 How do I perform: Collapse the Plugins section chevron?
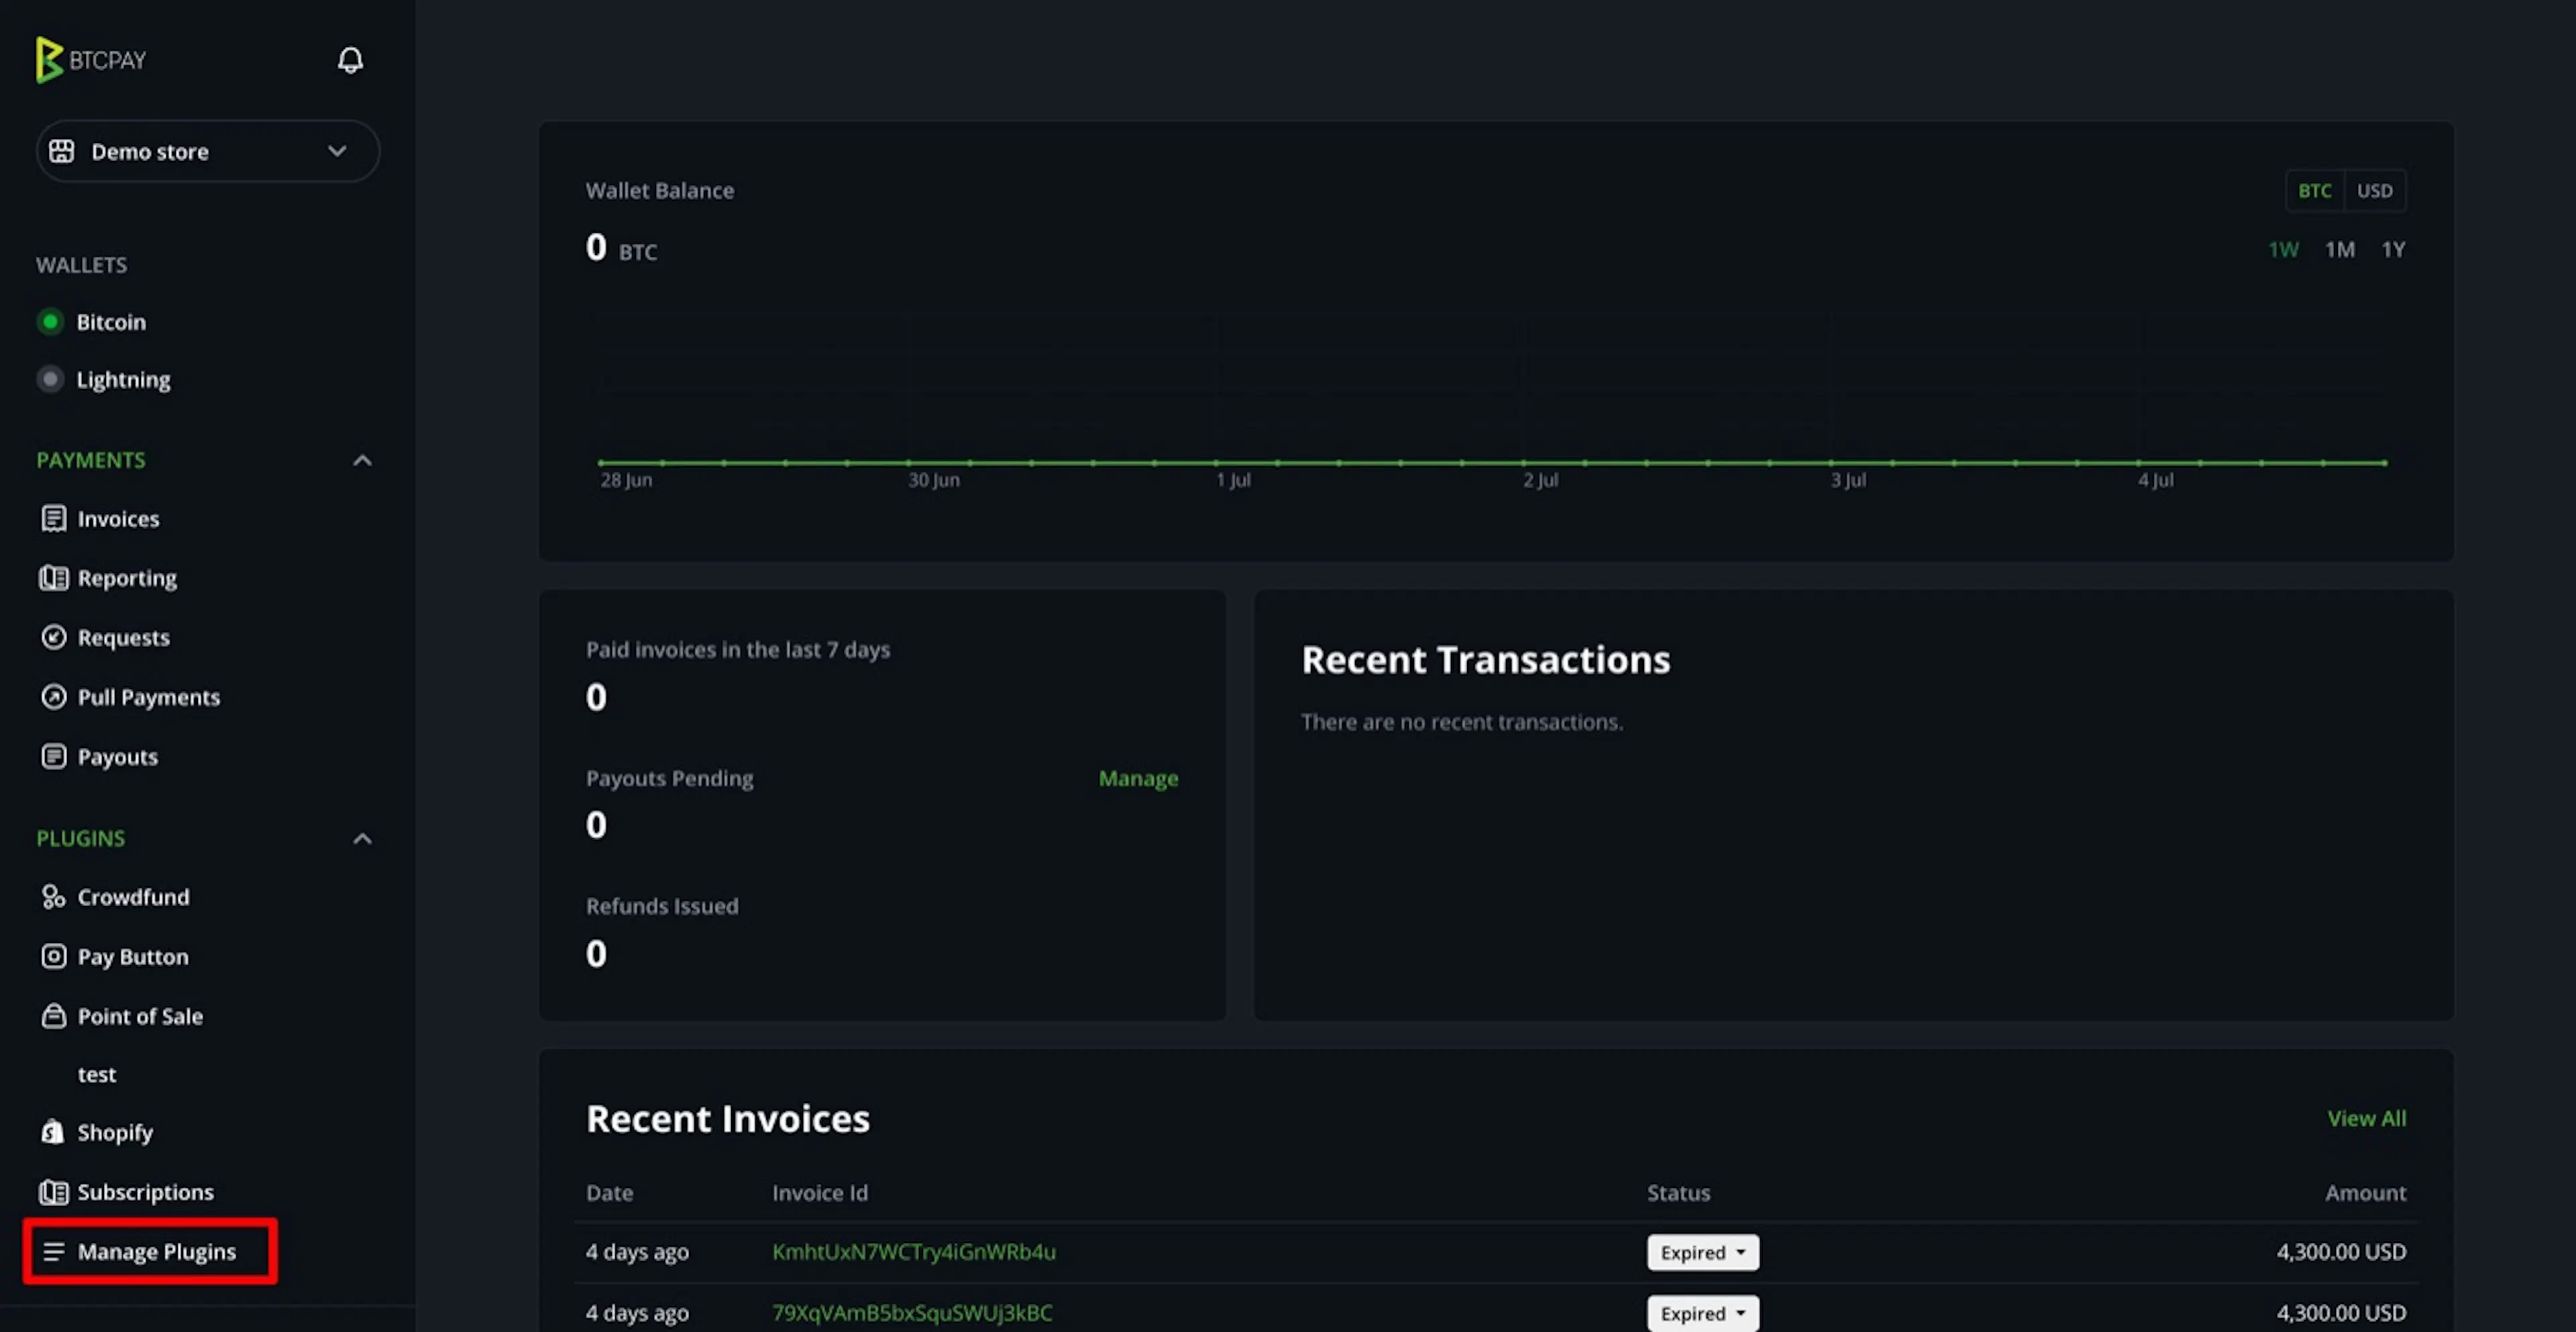point(362,838)
